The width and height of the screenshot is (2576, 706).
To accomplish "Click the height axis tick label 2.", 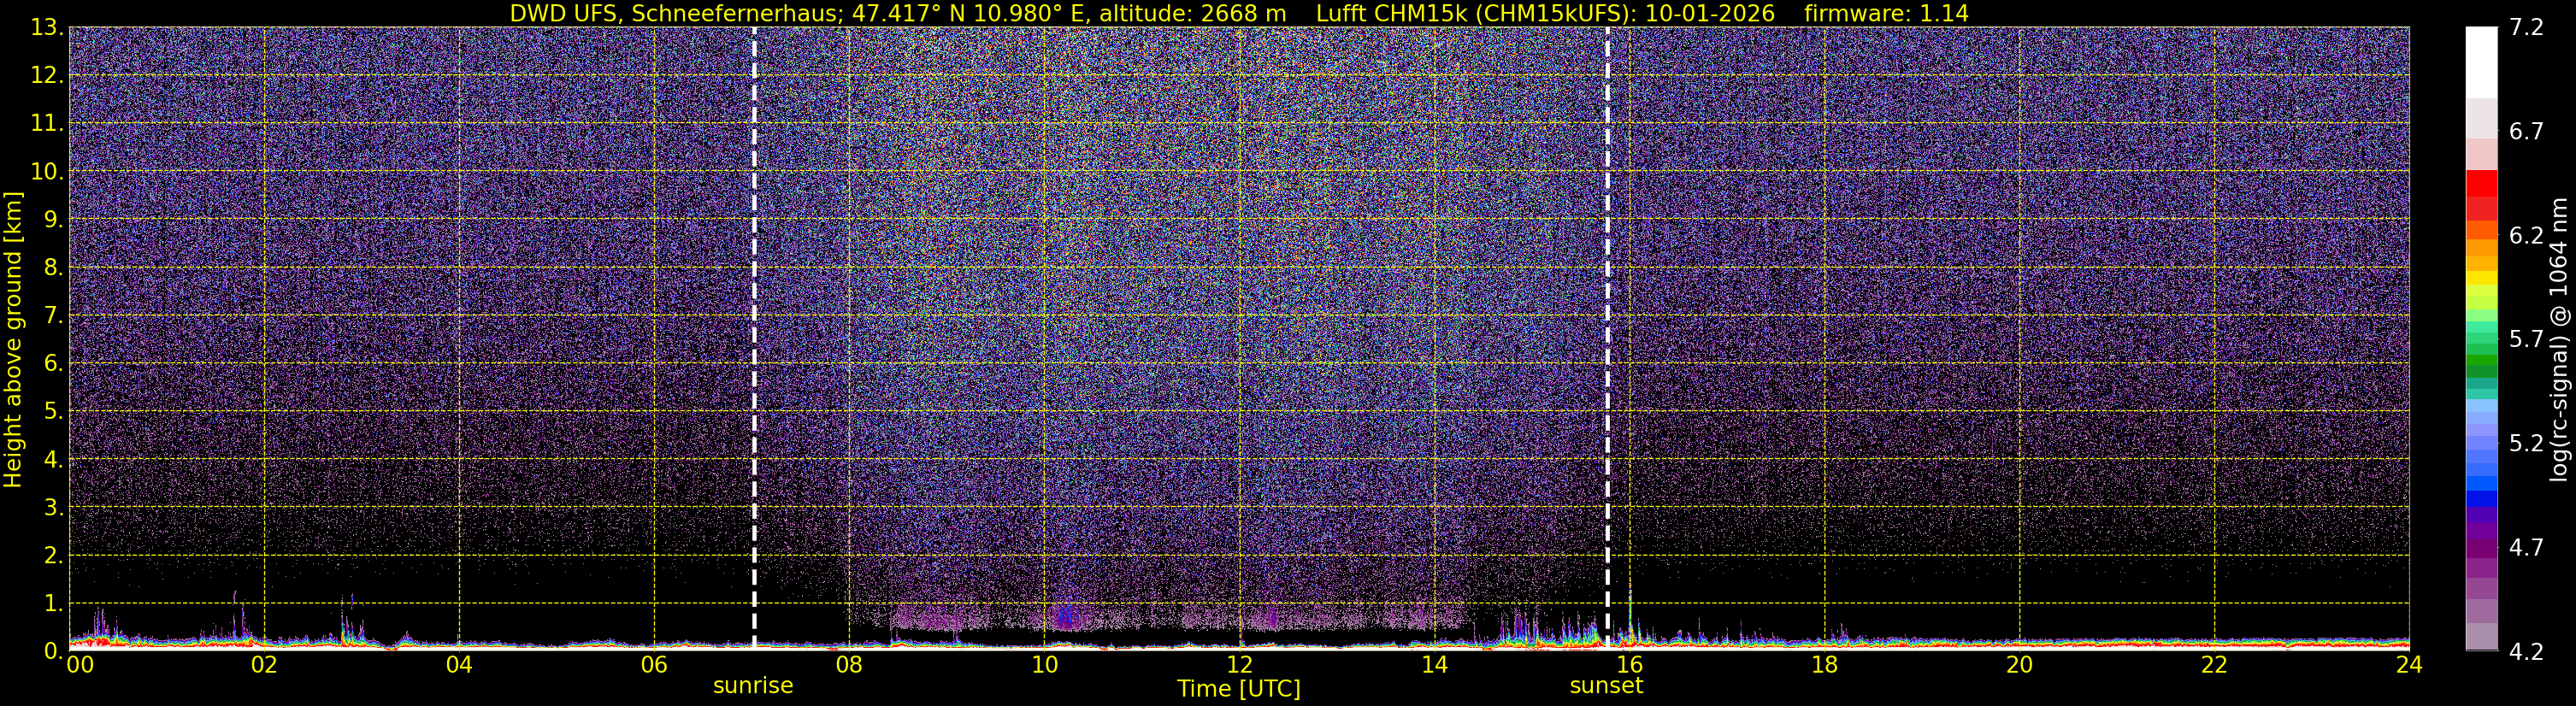I will (53, 556).
